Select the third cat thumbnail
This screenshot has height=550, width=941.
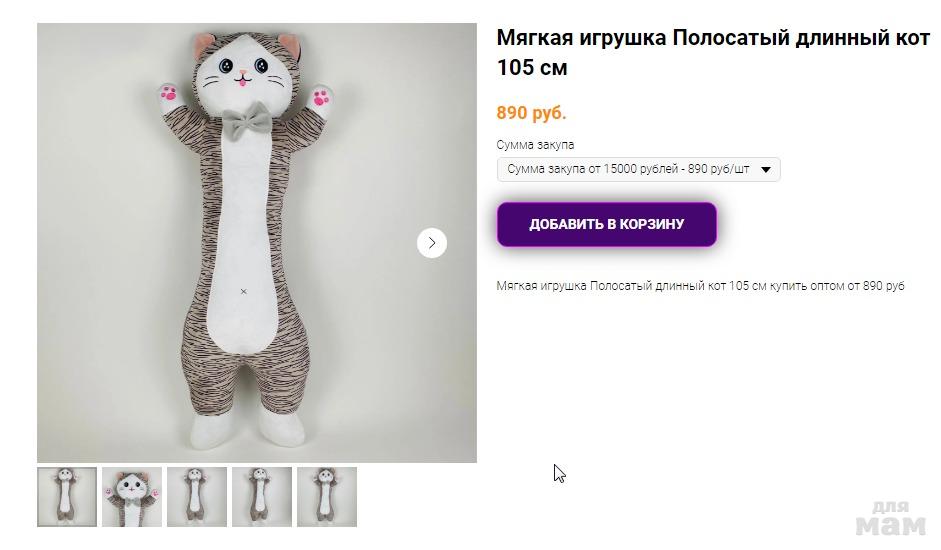(x=197, y=497)
